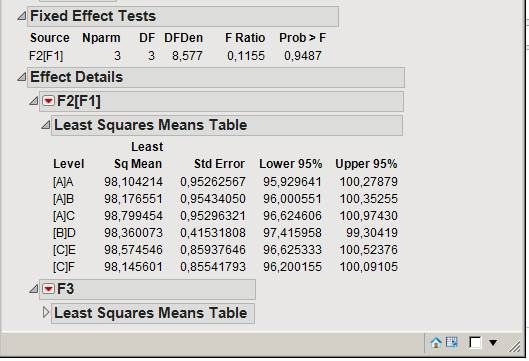Collapse the F2[F1] Least Squares Means Table

coord(46,125)
